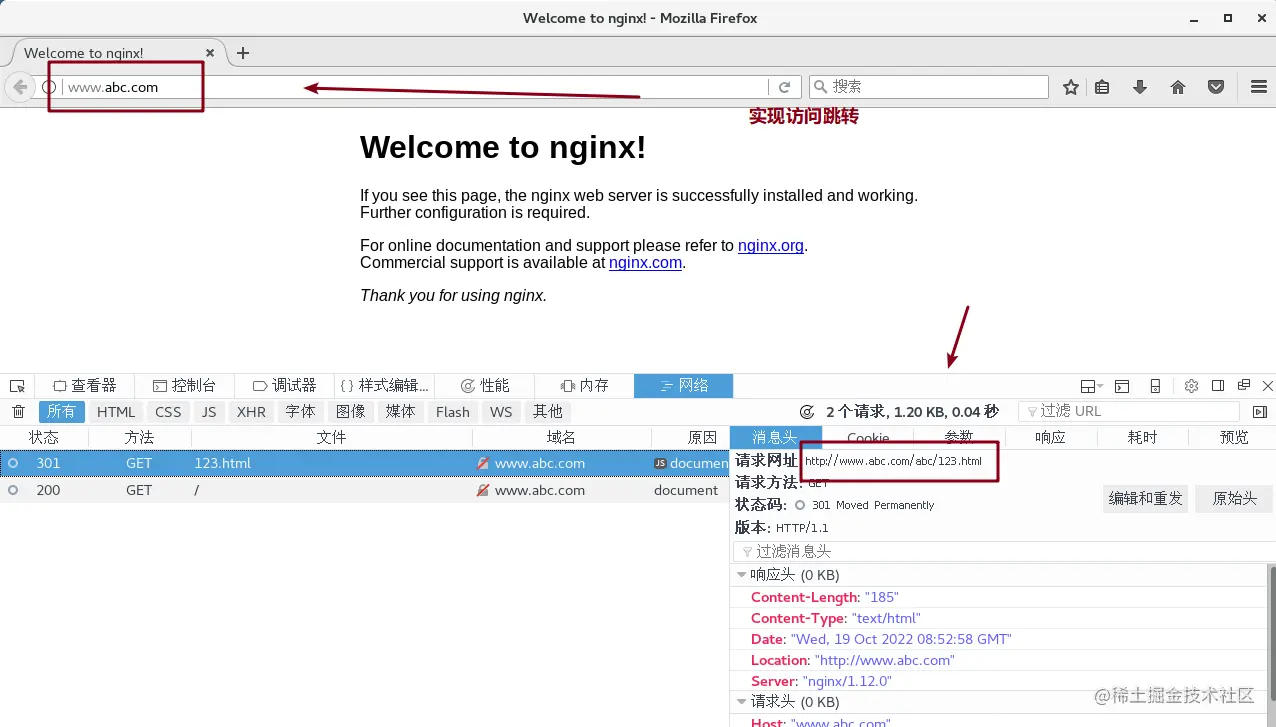The image size is (1276, 727).
Task: Activate the element picker icon in devtools
Action: (x=17, y=386)
